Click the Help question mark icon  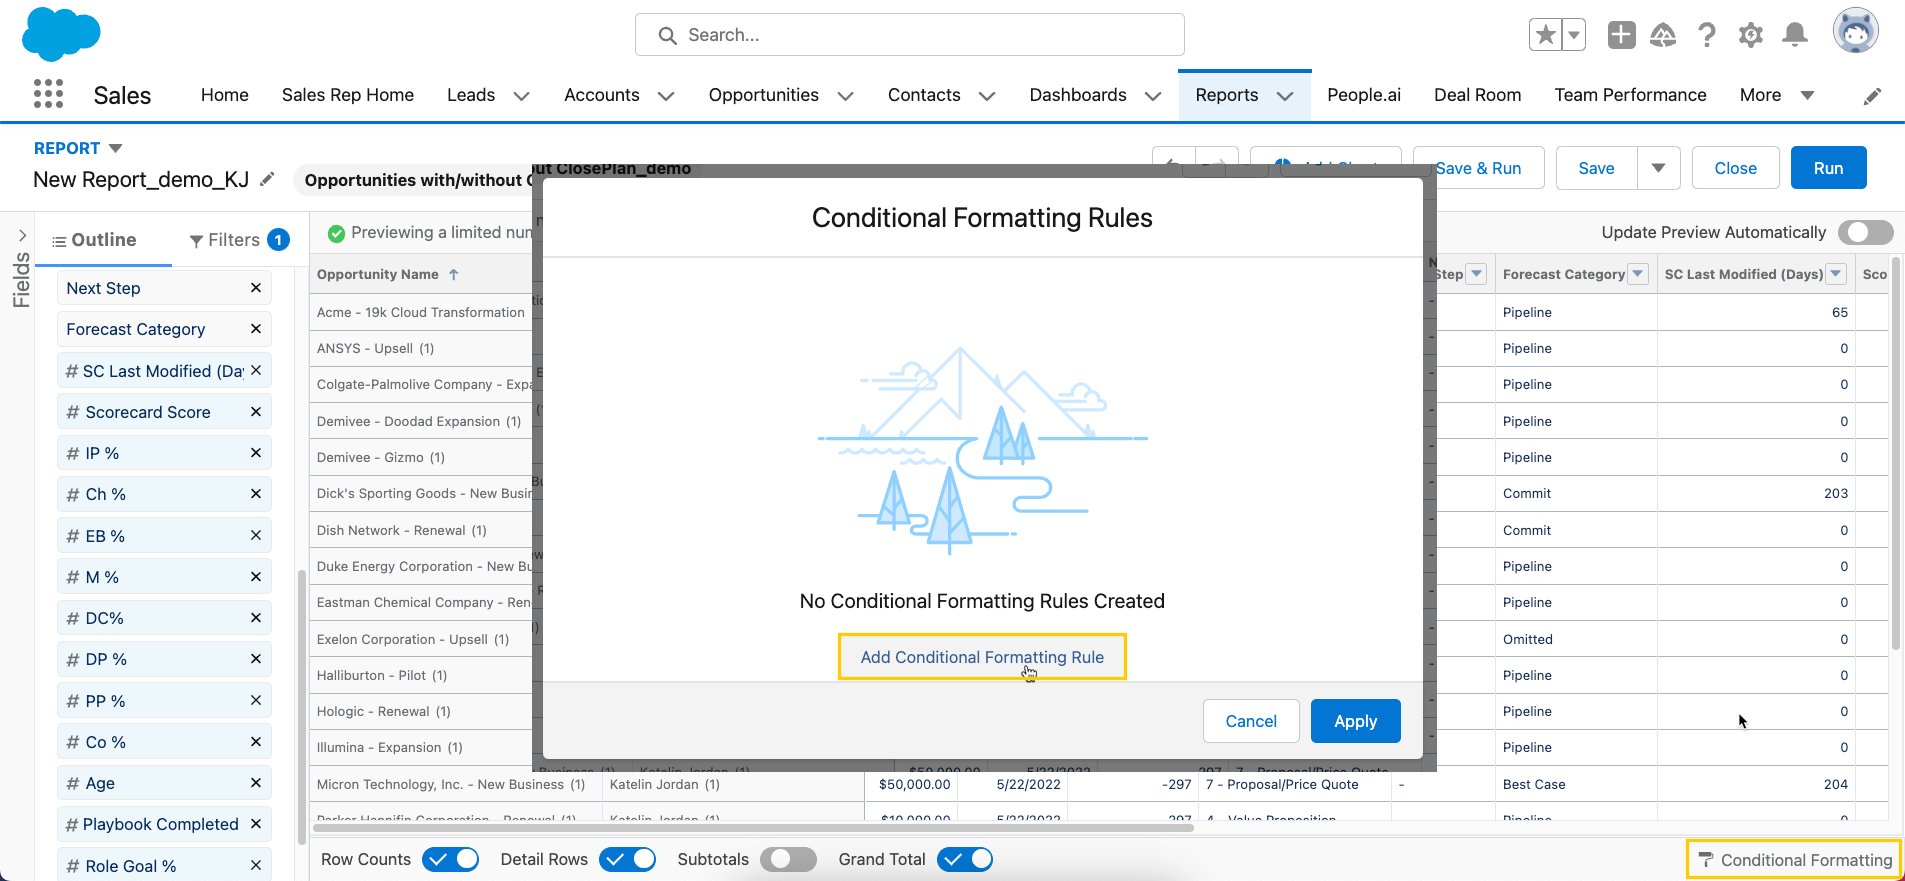(1707, 35)
